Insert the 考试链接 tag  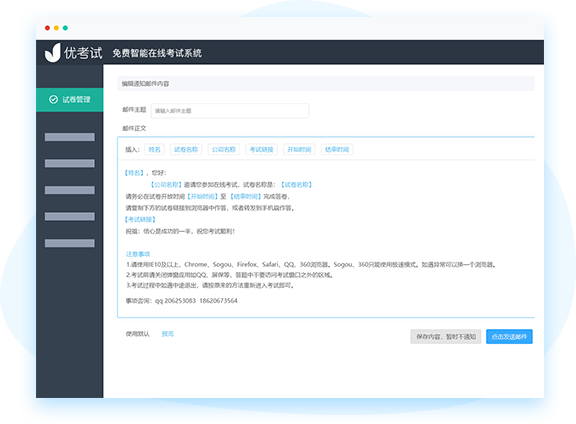click(x=262, y=150)
